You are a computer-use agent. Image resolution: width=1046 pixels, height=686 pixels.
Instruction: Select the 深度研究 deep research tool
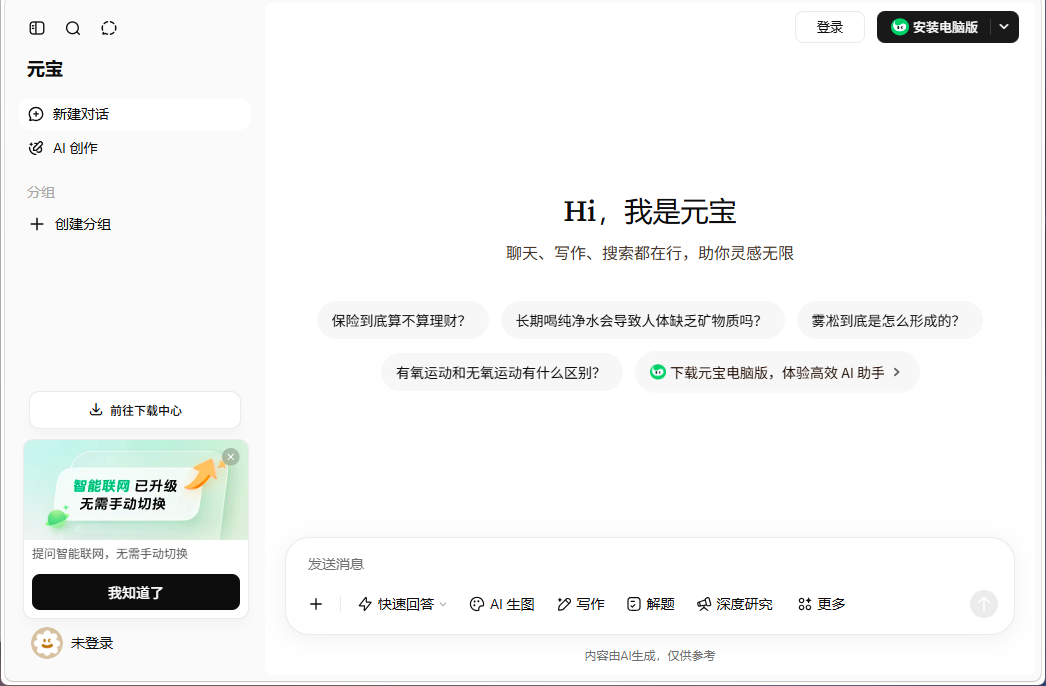tap(735, 604)
